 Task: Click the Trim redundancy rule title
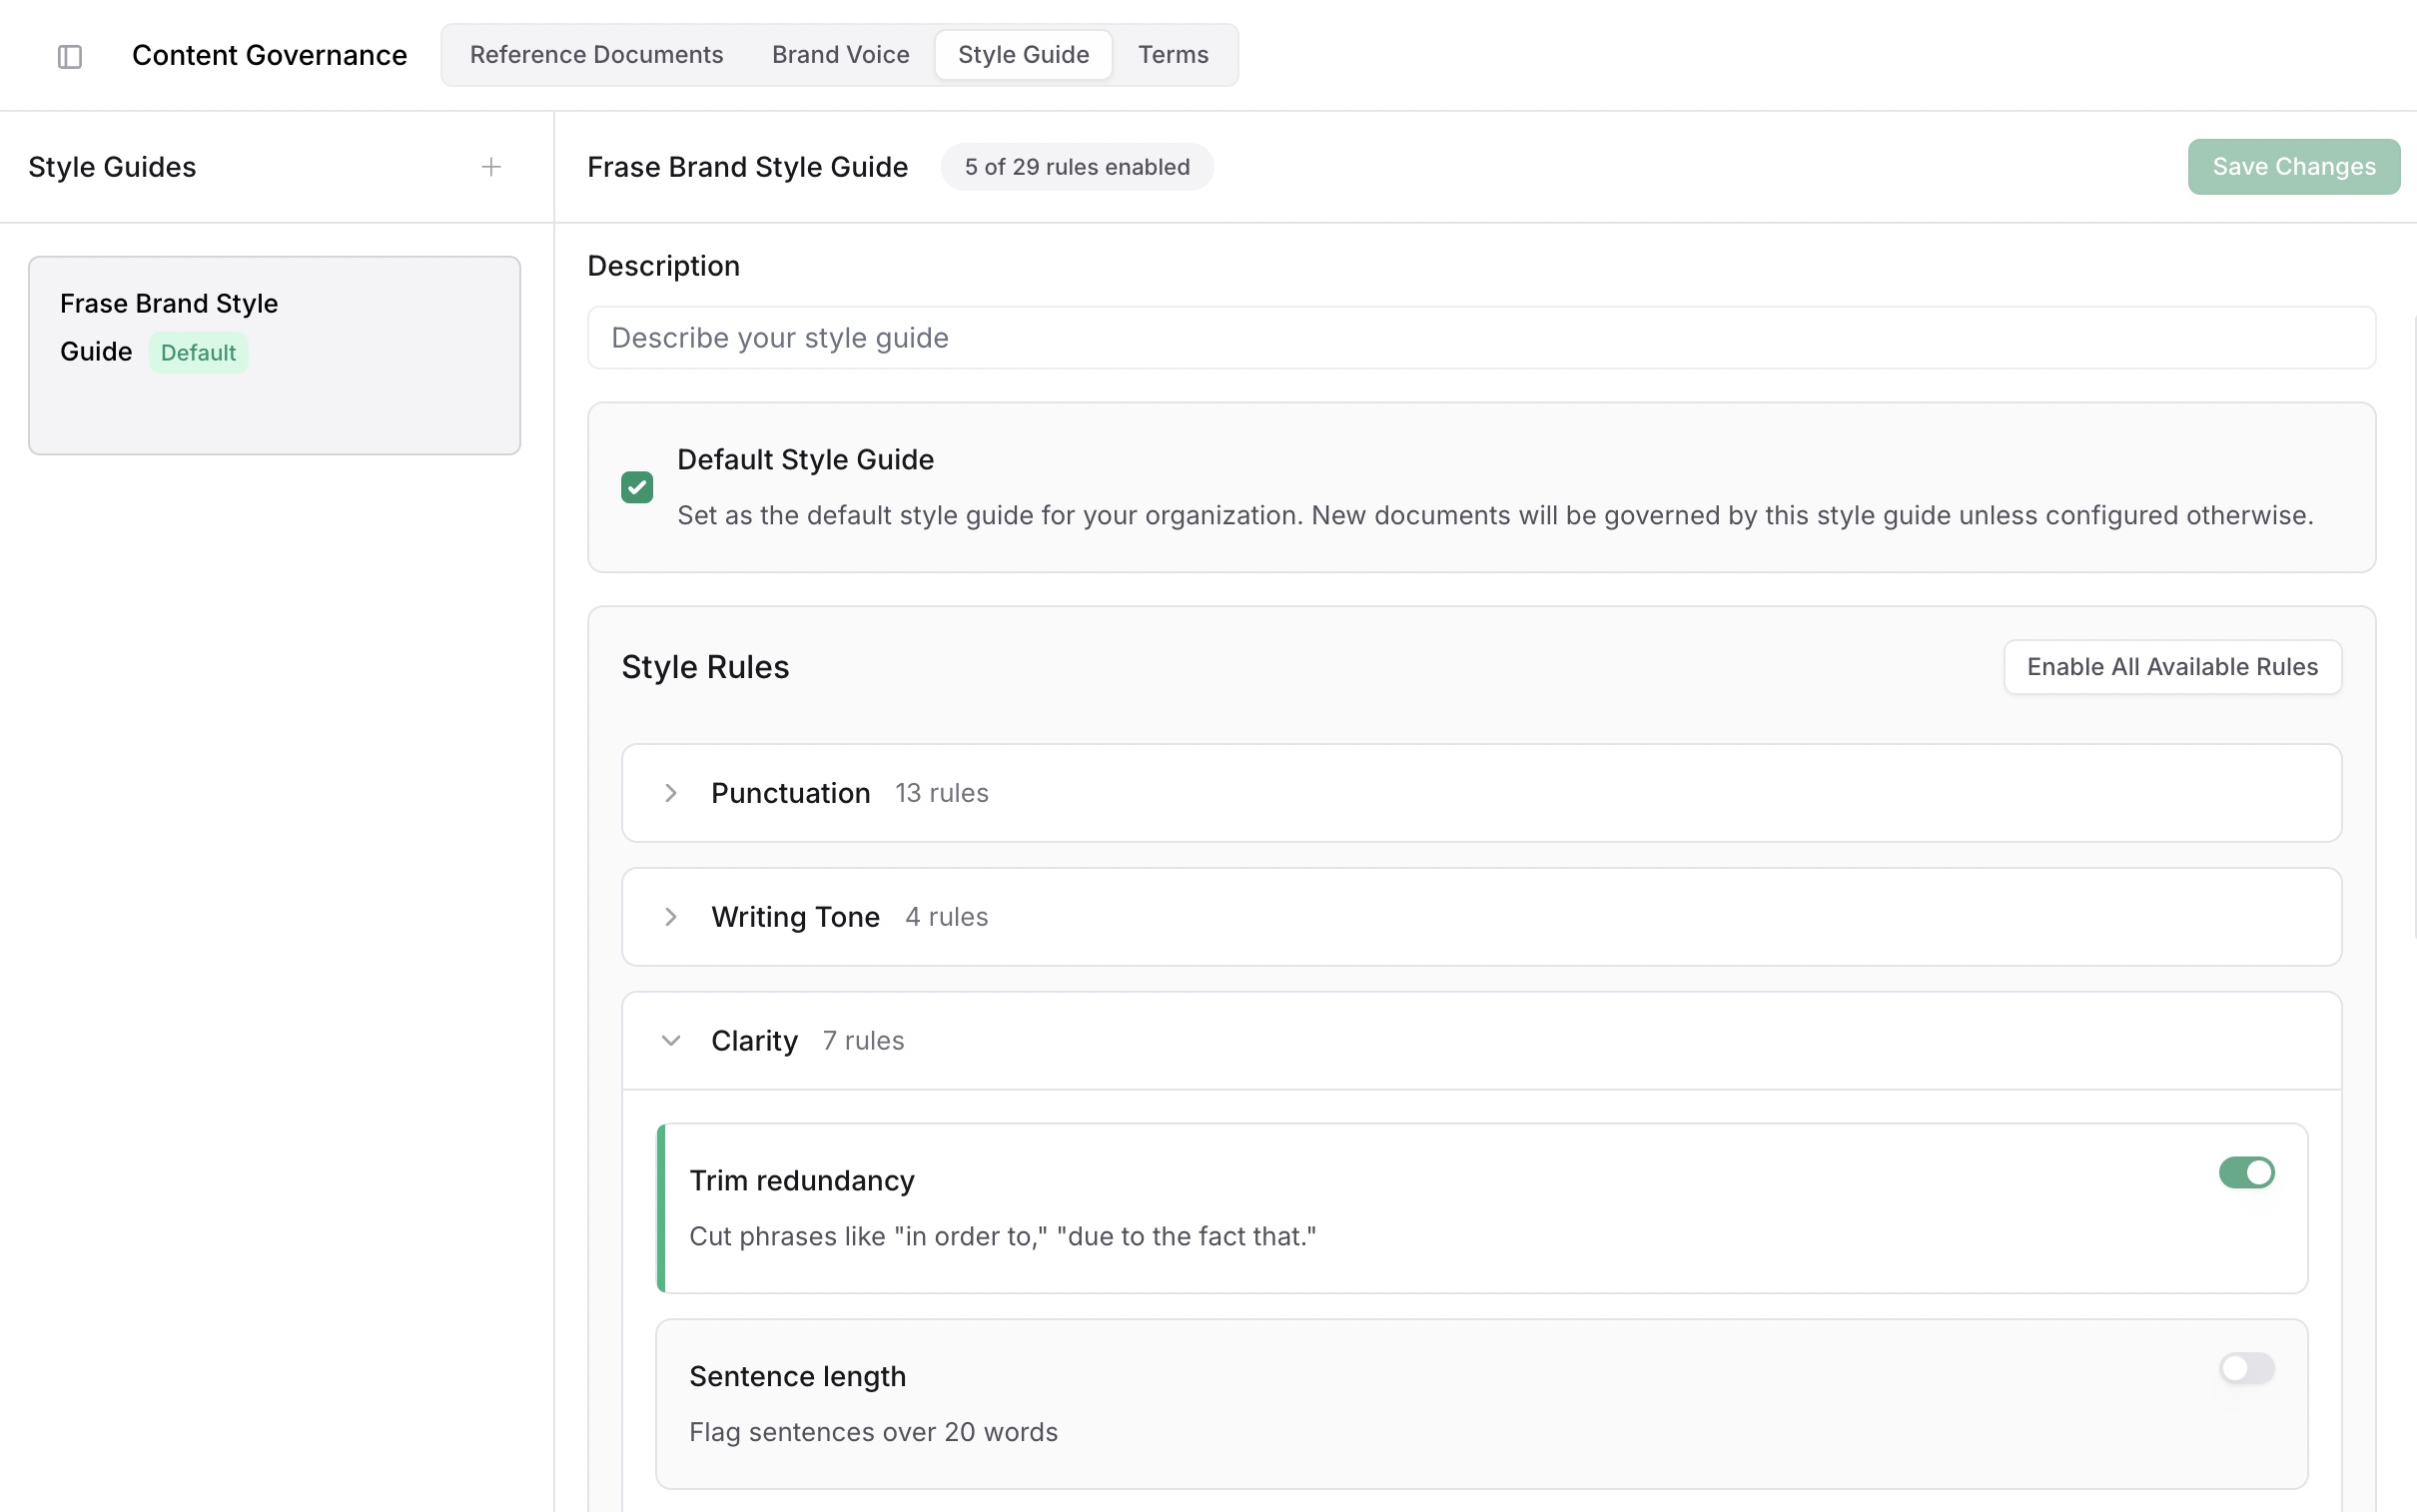pyautogui.click(x=802, y=1181)
